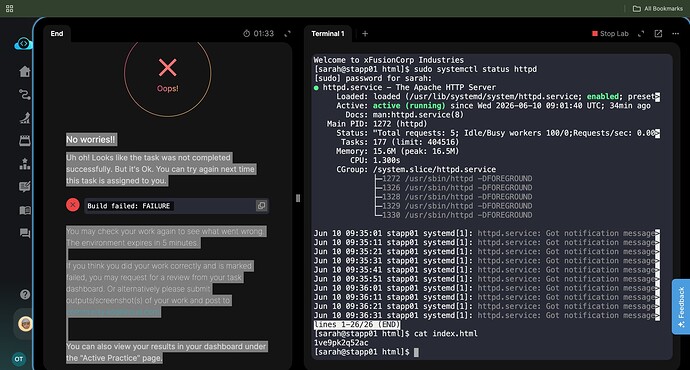
Task: Click the browser apps grid icon
Action: click(x=9, y=8)
